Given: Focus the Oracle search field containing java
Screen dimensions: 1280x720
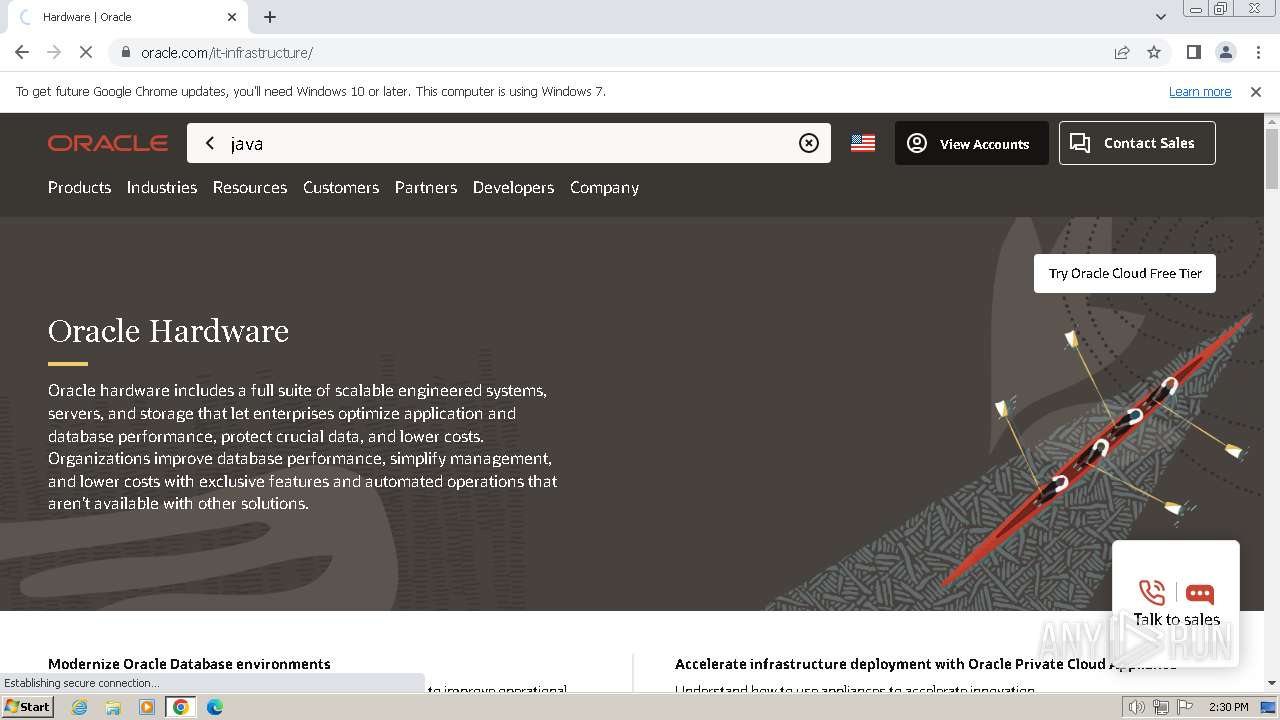Looking at the screenshot, I should coord(509,143).
